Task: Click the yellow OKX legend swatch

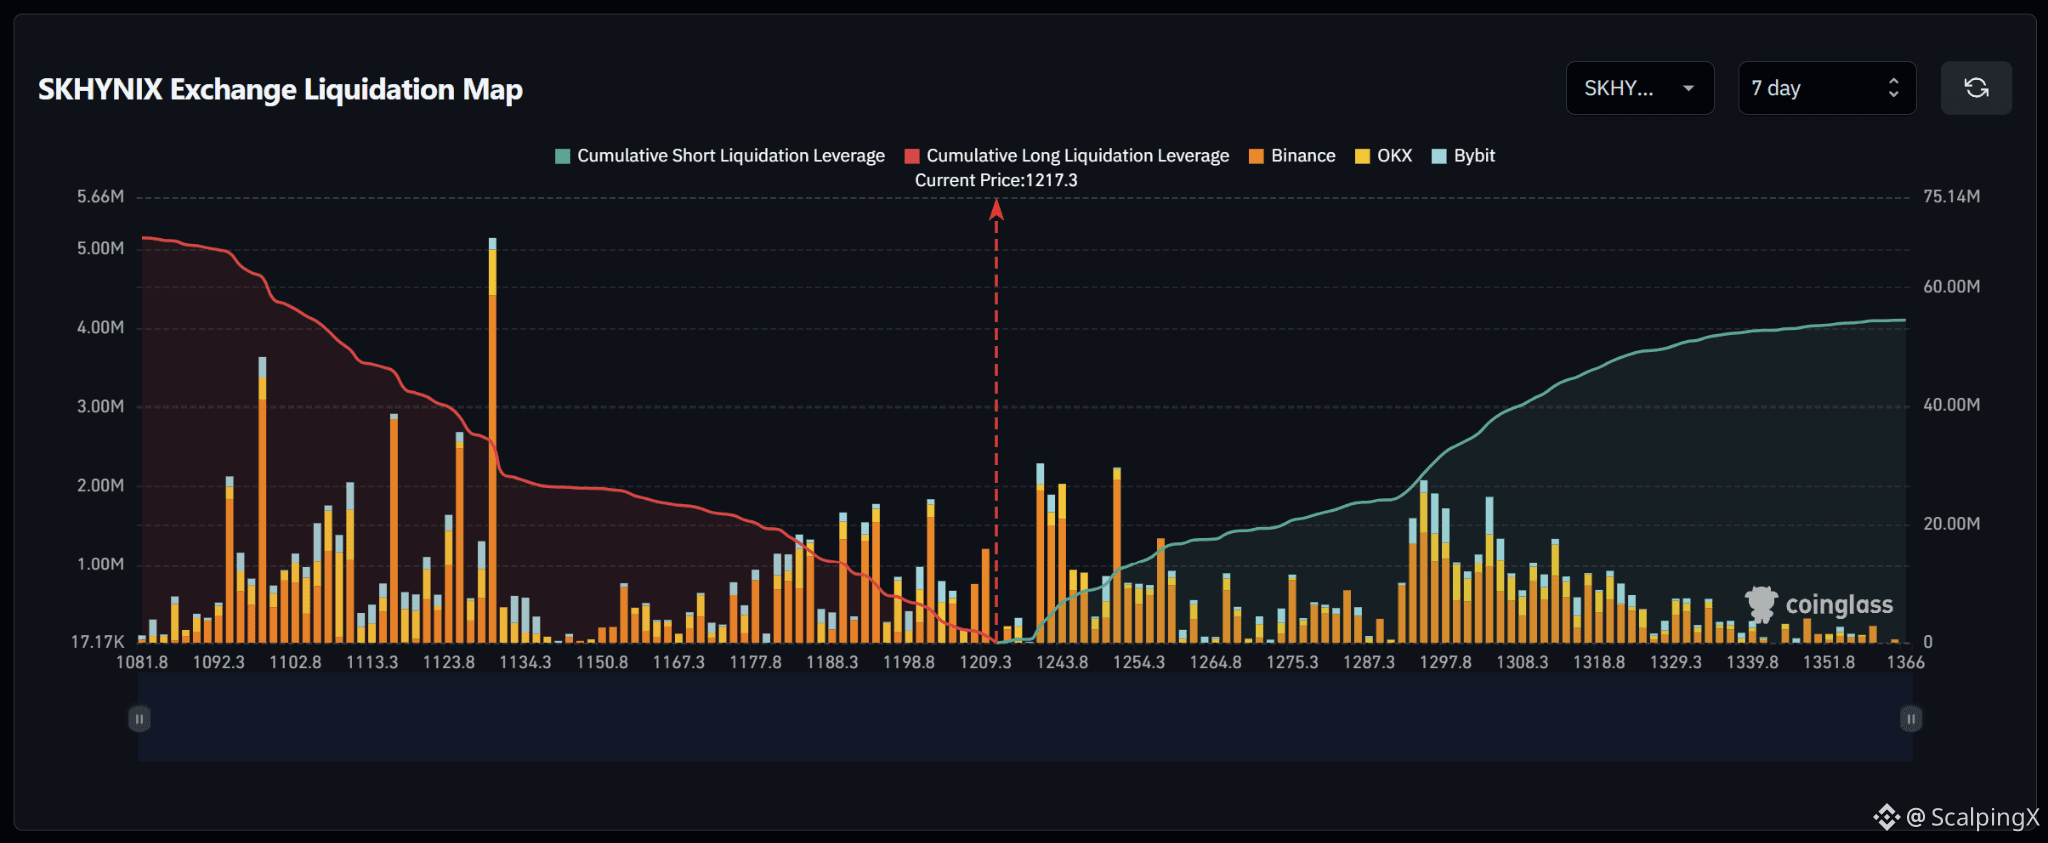Action: (x=1362, y=156)
